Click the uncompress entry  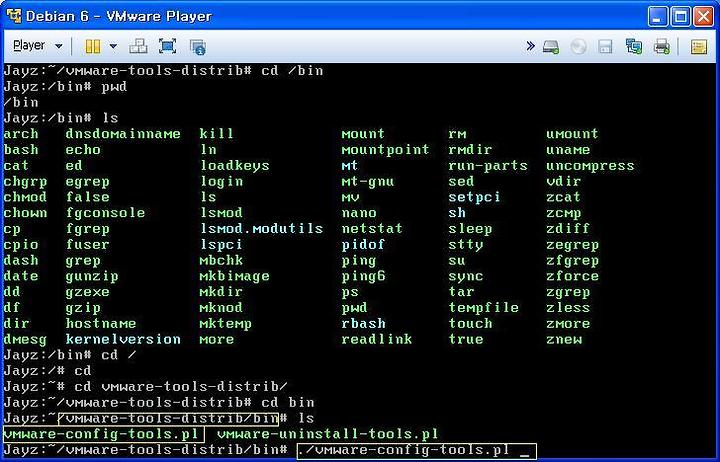tap(590, 166)
